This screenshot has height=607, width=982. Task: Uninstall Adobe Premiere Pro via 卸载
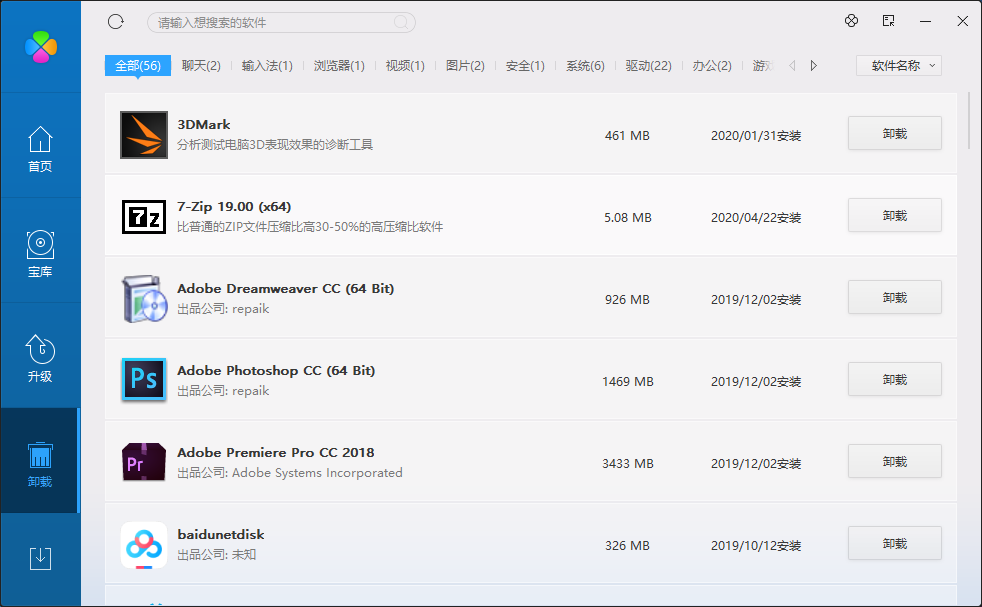(x=894, y=462)
